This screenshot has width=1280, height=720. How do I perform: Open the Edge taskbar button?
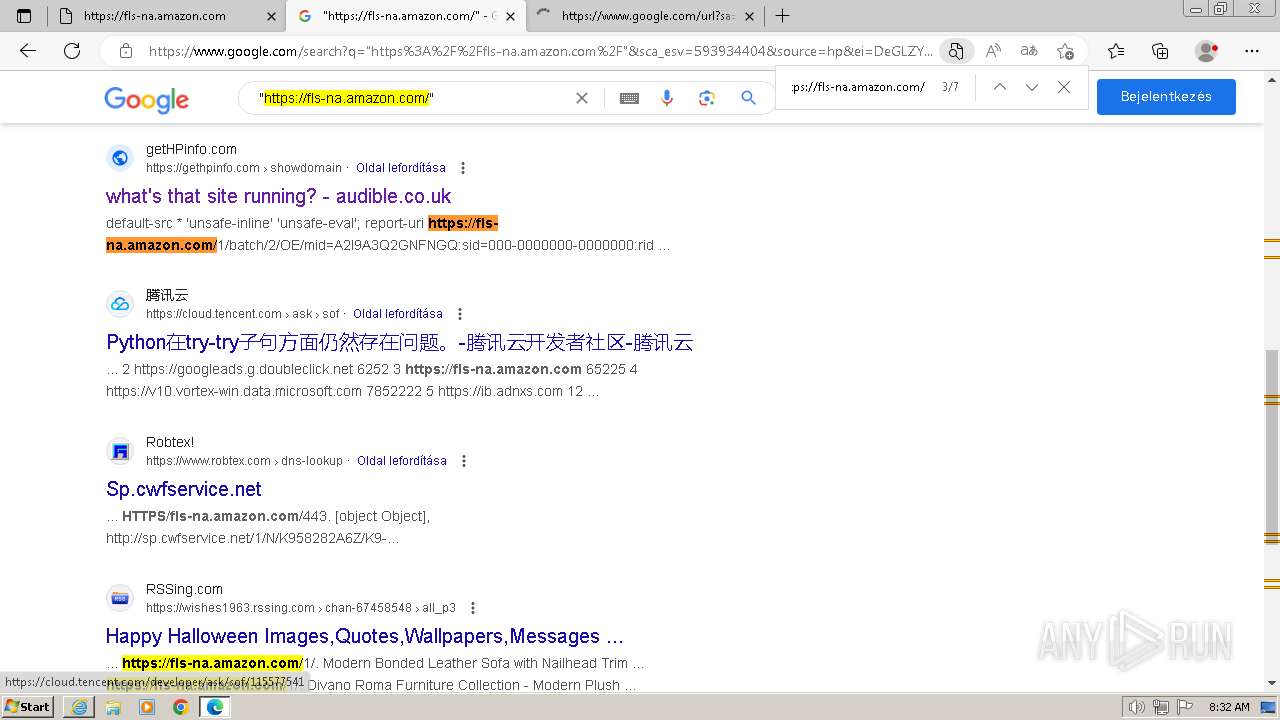(x=214, y=707)
